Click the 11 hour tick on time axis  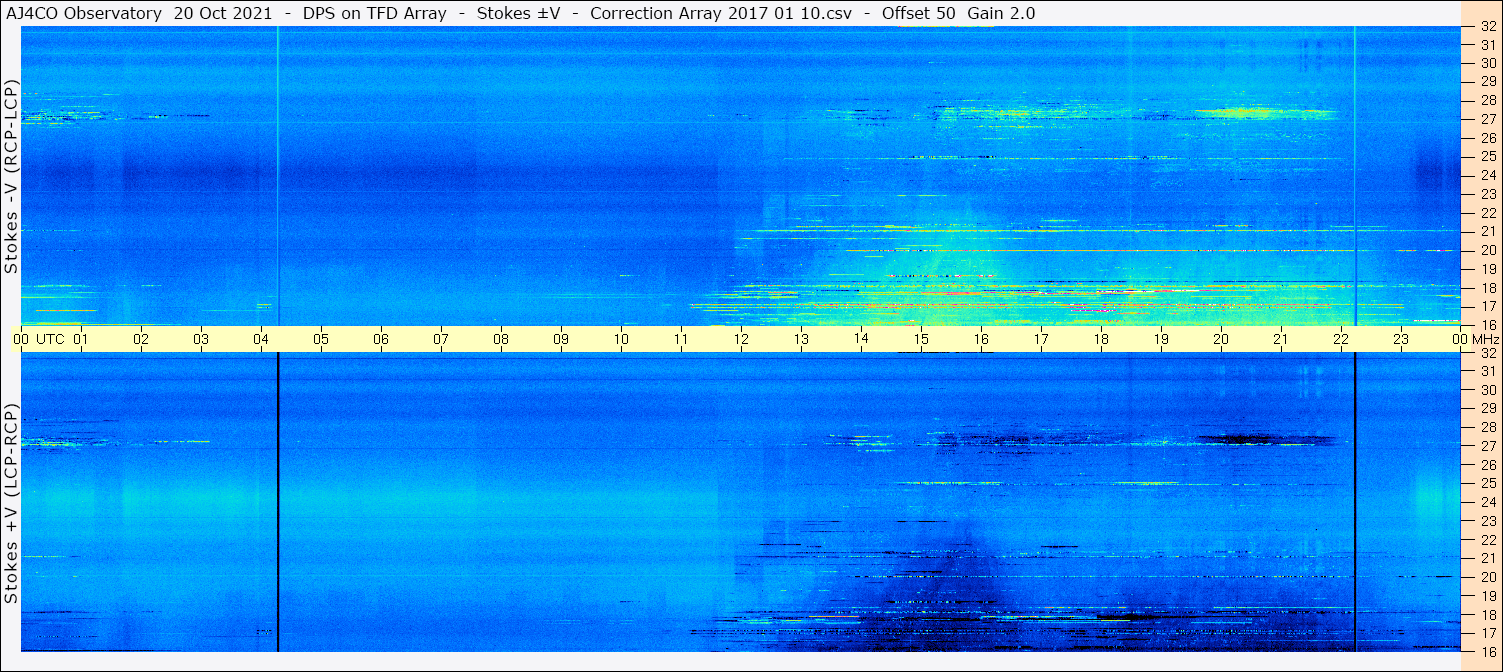pyautogui.click(x=681, y=339)
